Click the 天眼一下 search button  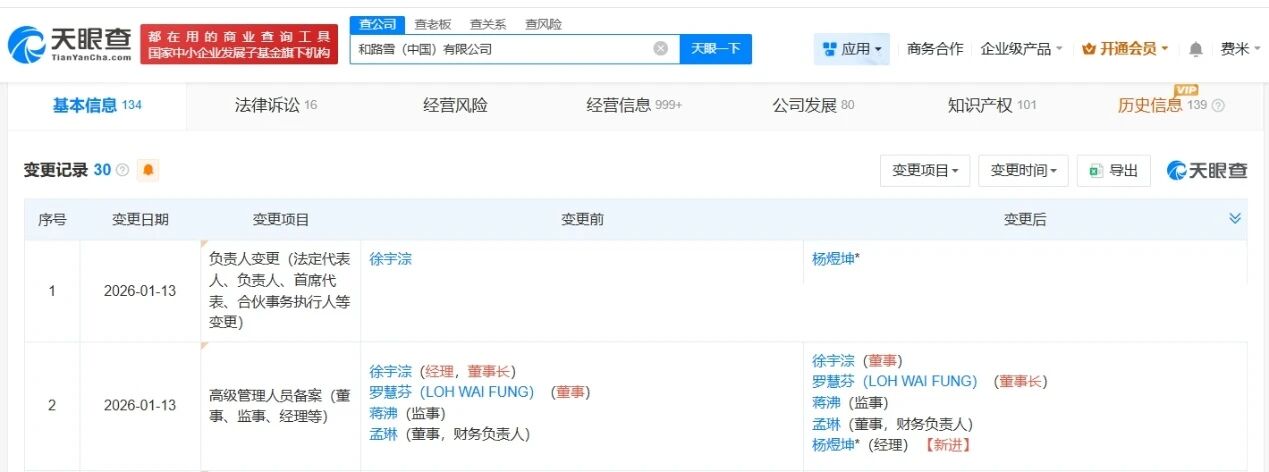716,48
